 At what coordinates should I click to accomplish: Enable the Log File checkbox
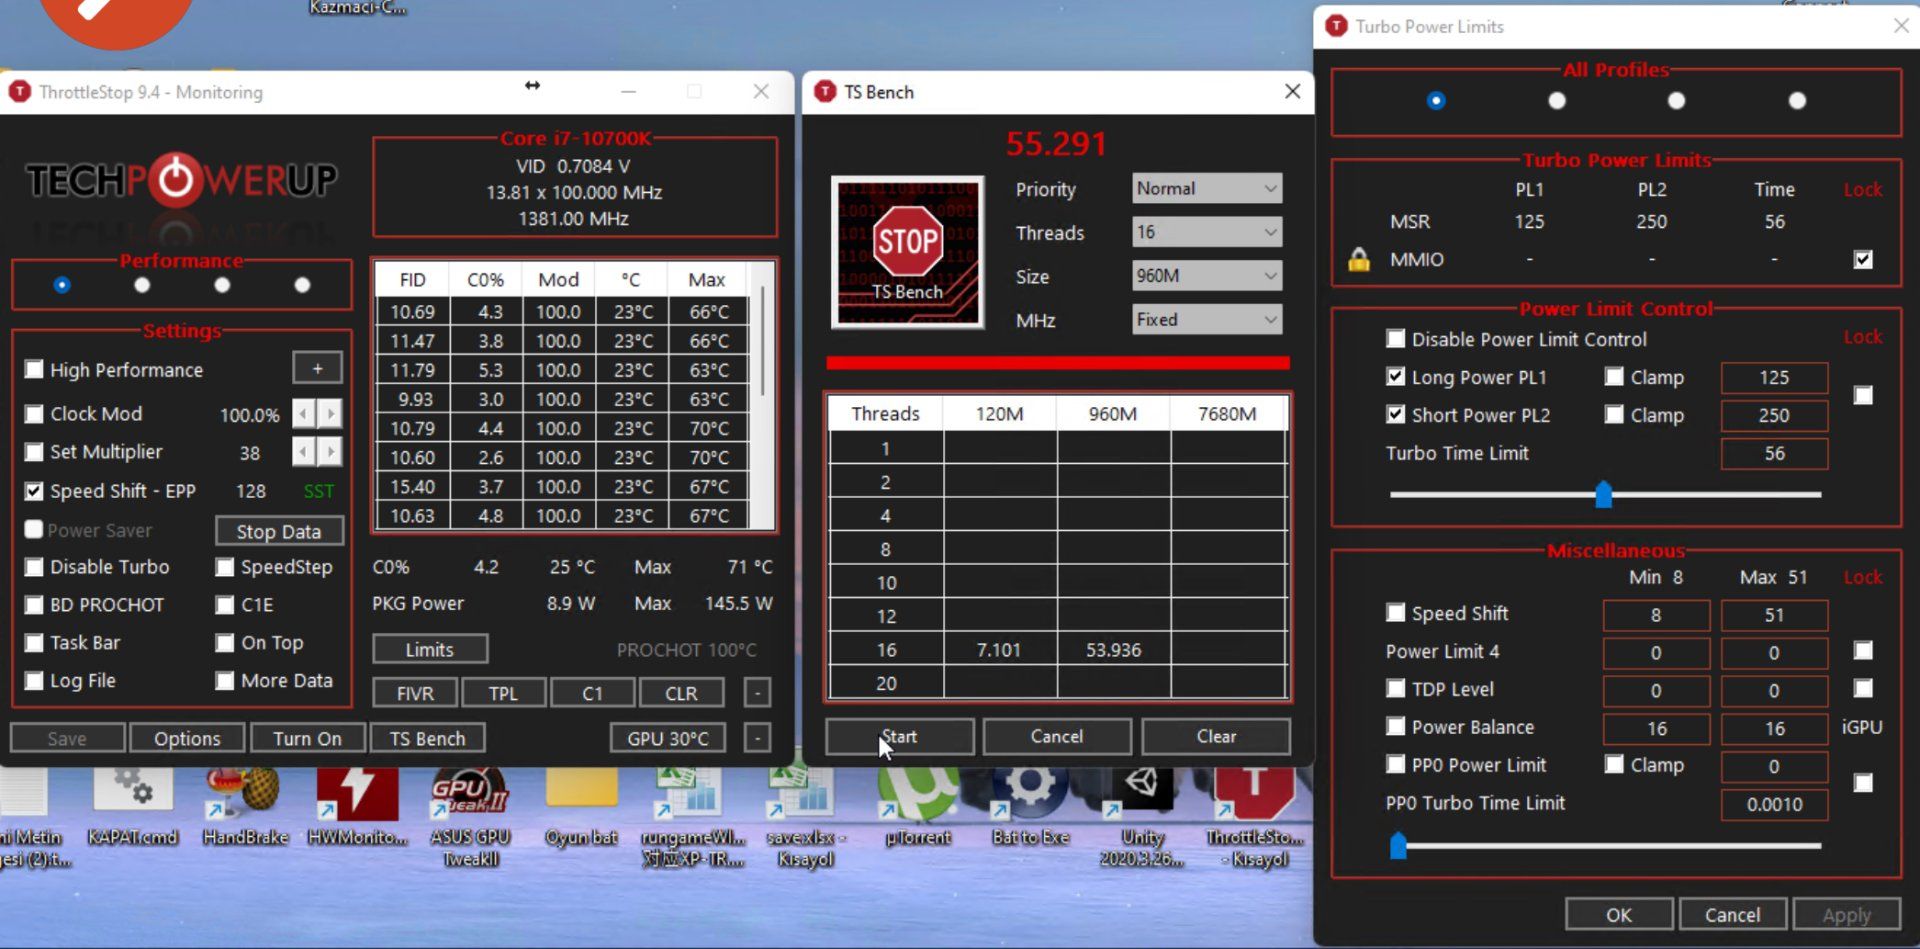coord(34,681)
